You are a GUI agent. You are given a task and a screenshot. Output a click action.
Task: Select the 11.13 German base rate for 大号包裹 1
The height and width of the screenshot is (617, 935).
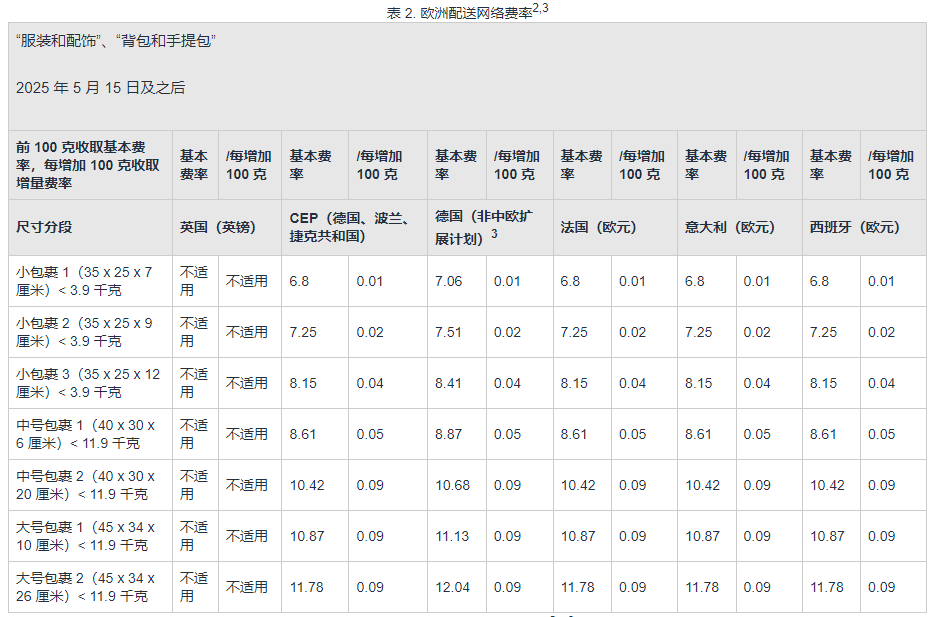coord(453,536)
